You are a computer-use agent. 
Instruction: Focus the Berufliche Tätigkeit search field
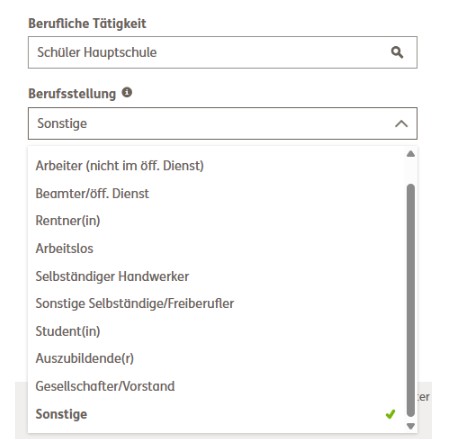coord(223,52)
